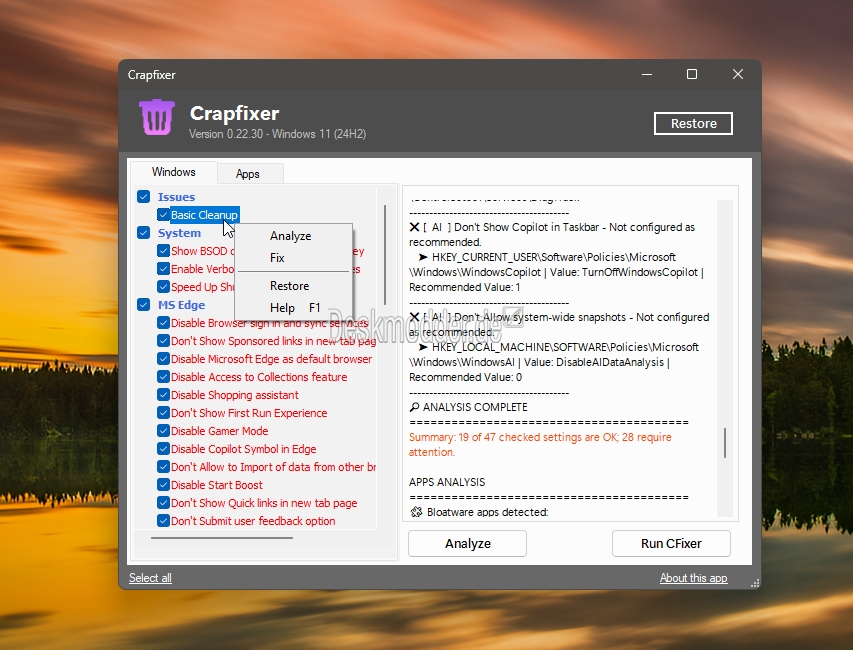The width and height of the screenshot is (853, 650).
Task: Select the MS Edge tree heading
Action: [182, 305]
